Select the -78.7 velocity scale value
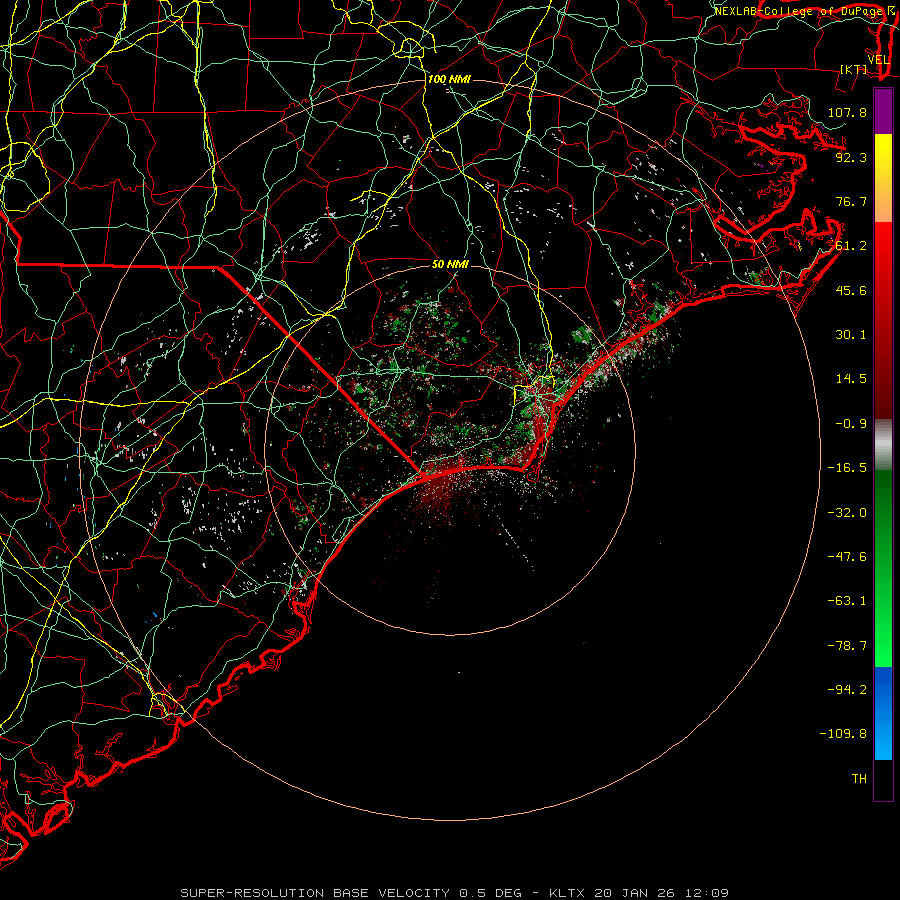 (x=847, y=646)
